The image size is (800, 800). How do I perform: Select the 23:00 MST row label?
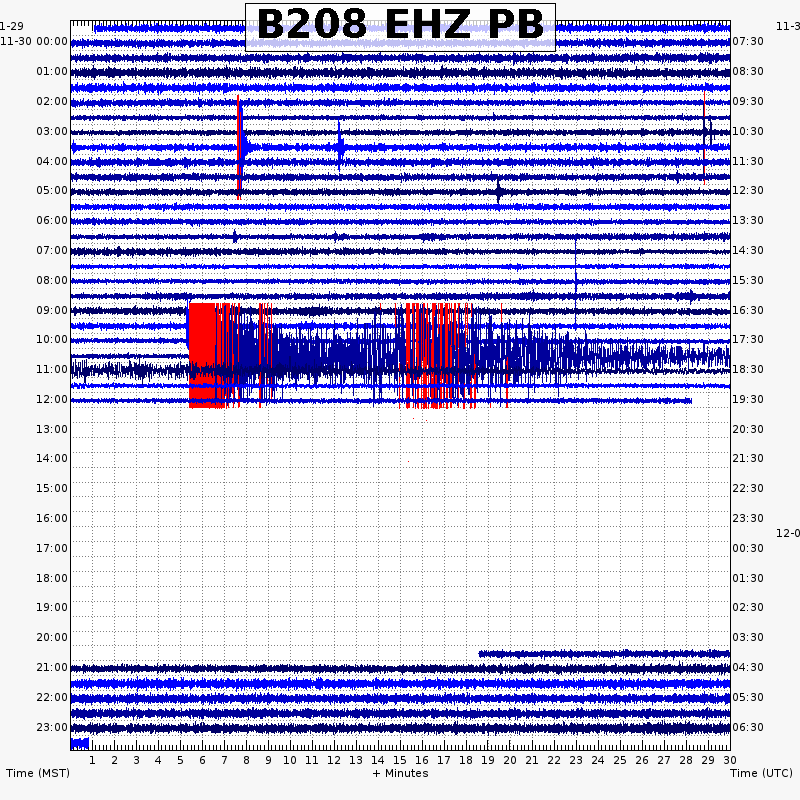click(x=52, y=727)
